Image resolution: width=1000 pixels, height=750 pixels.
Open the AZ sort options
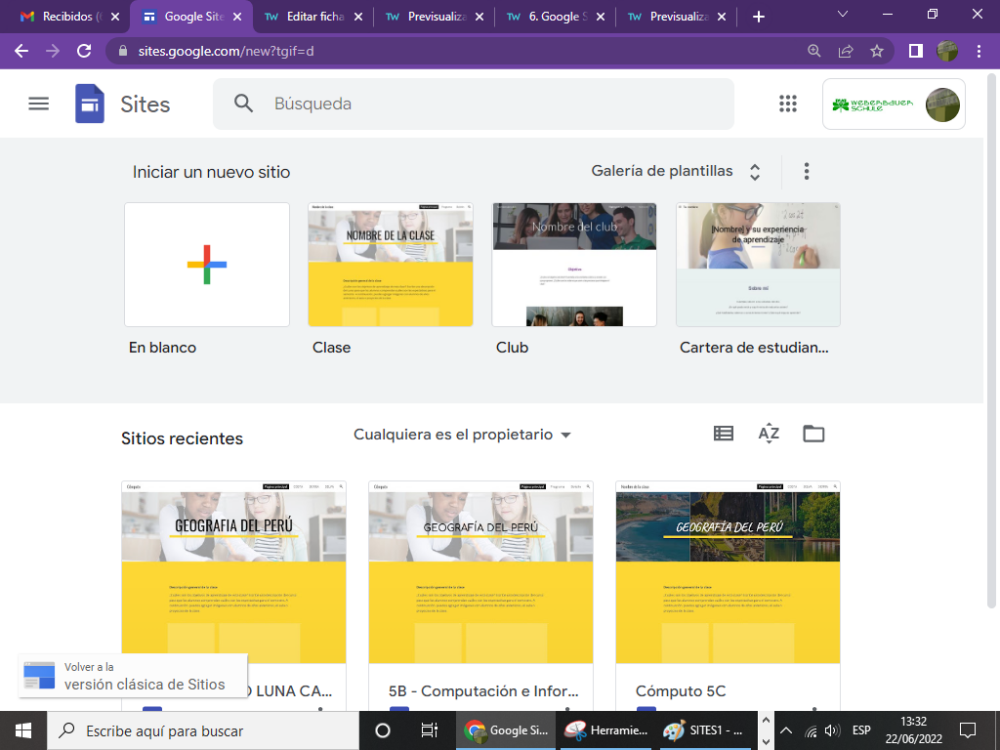click(768, 434)
